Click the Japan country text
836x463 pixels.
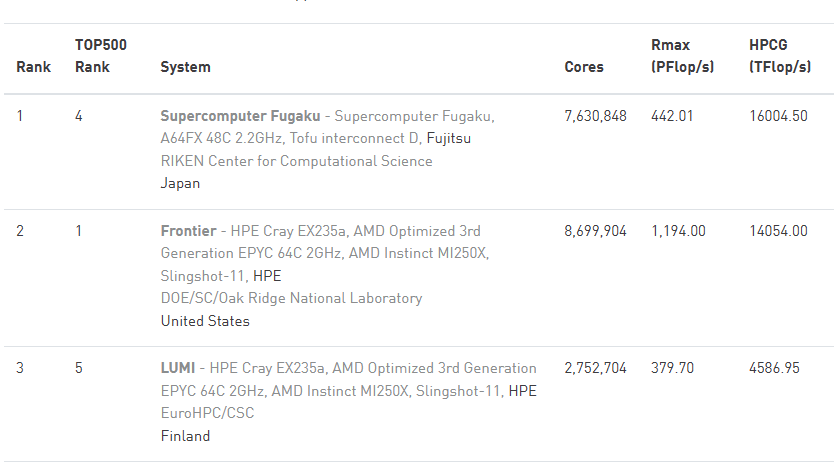tap(180, 183)
